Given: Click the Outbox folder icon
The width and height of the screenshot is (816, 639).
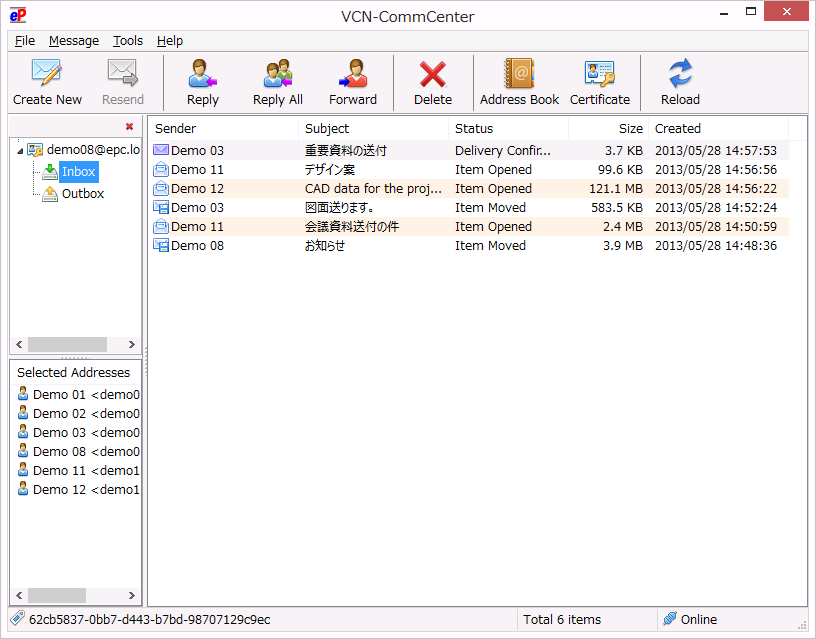Looking at the screenshot, I should click(x=50, y=194).
